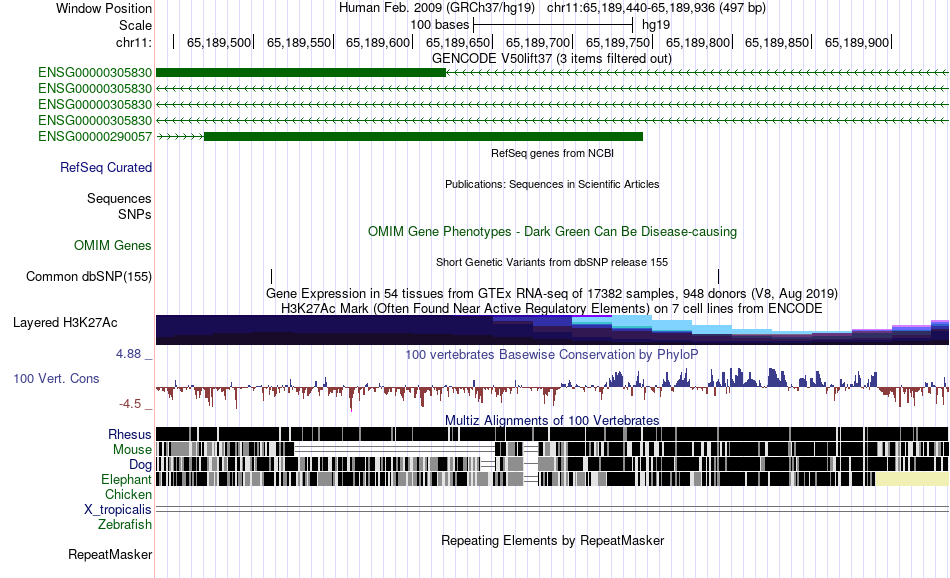Select the Dog alignment label
This screenshot has width=950, height=578.
click(140, 465)
